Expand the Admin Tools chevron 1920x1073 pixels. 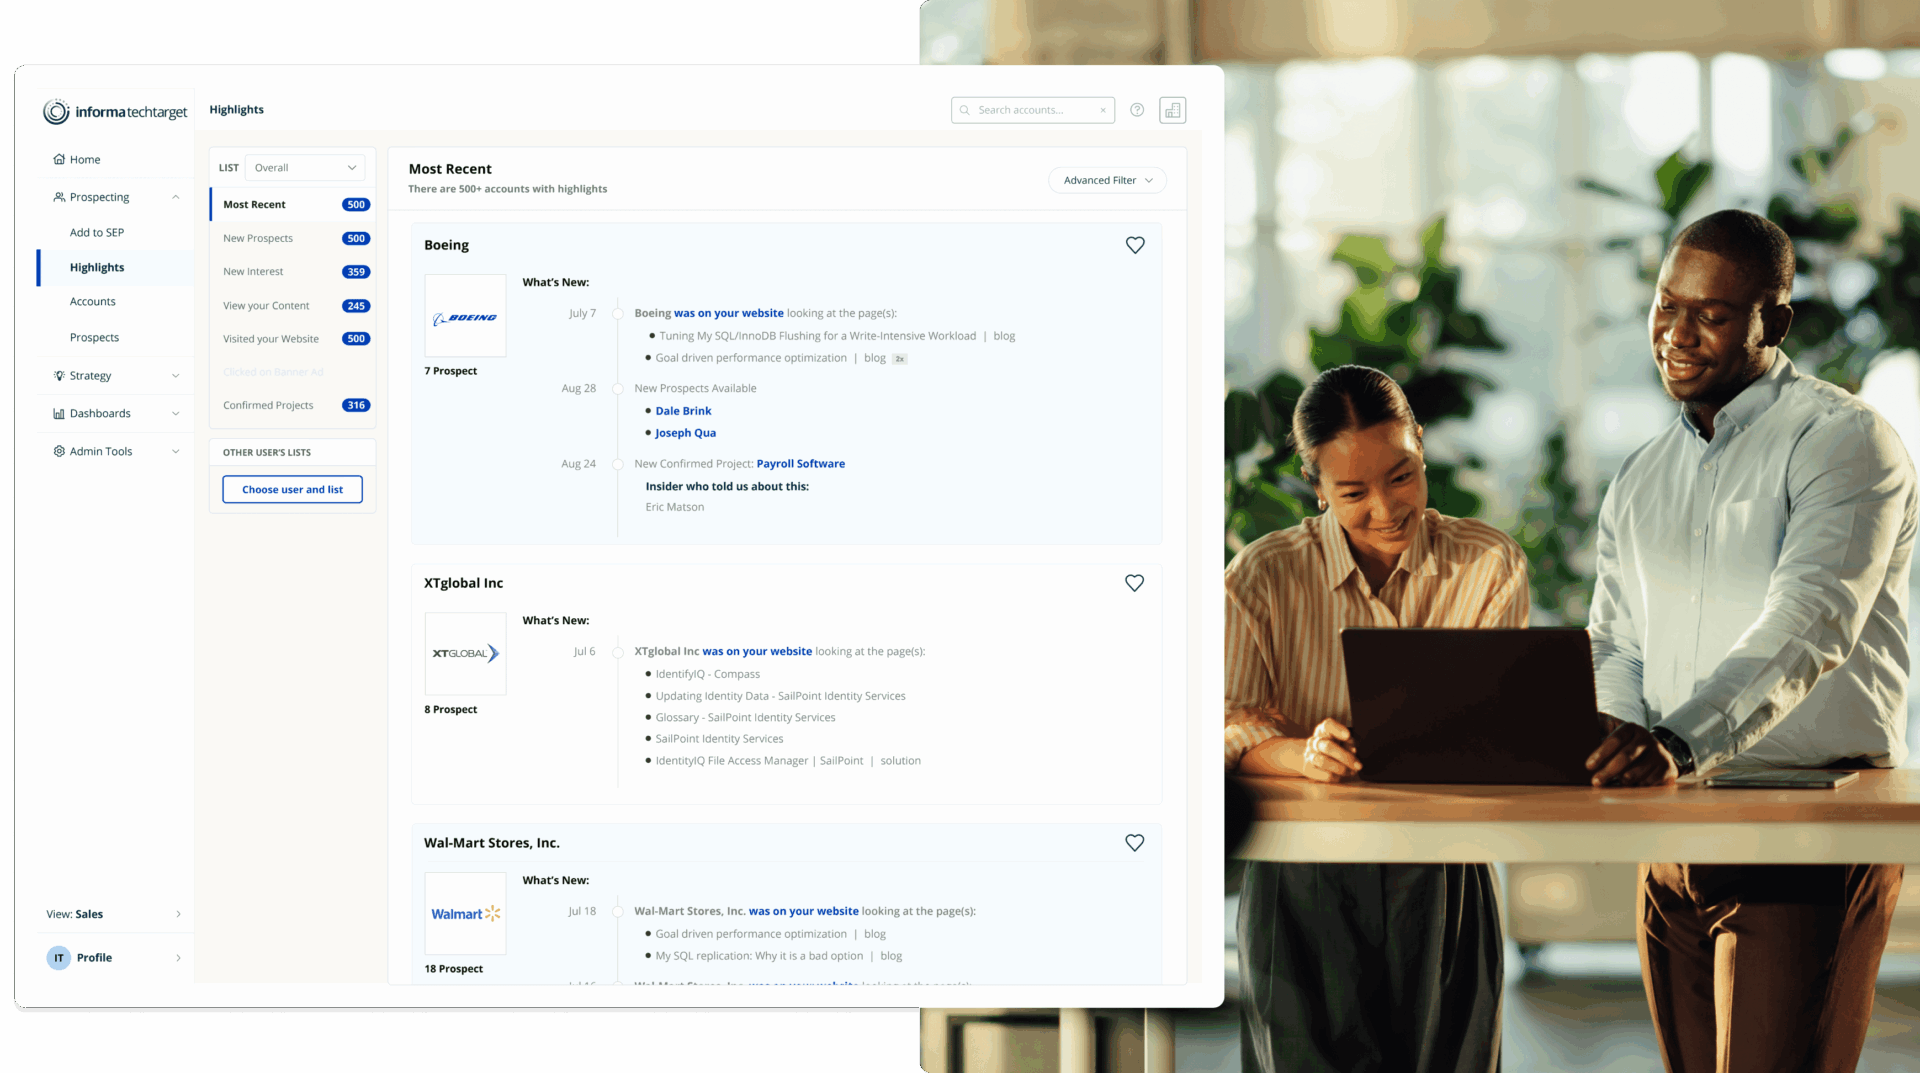click(x=176, y=451)
